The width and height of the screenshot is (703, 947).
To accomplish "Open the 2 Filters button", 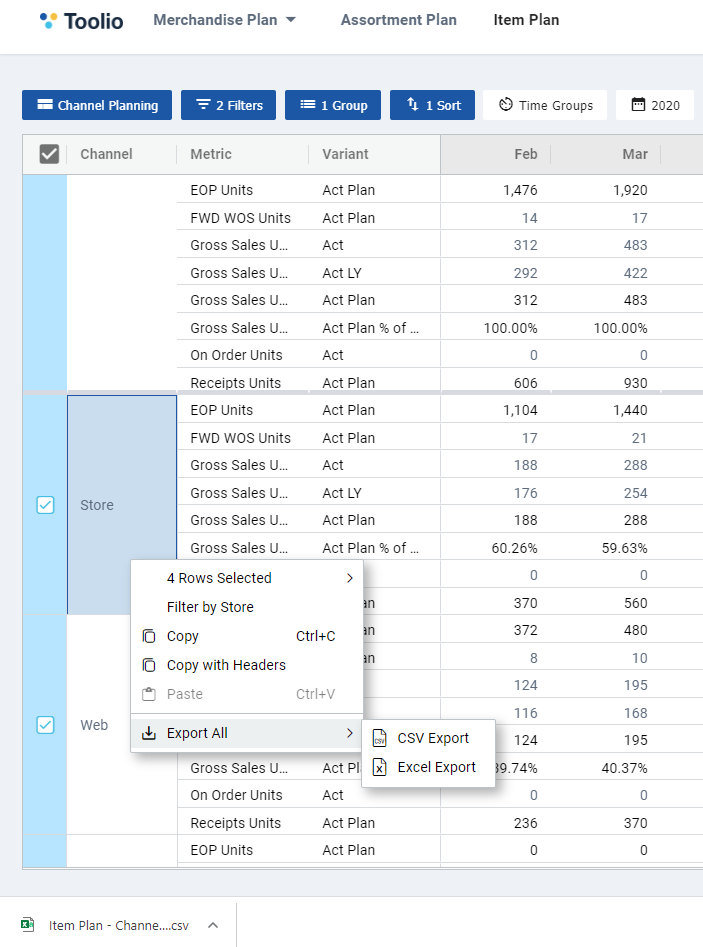I will point(228,105).
